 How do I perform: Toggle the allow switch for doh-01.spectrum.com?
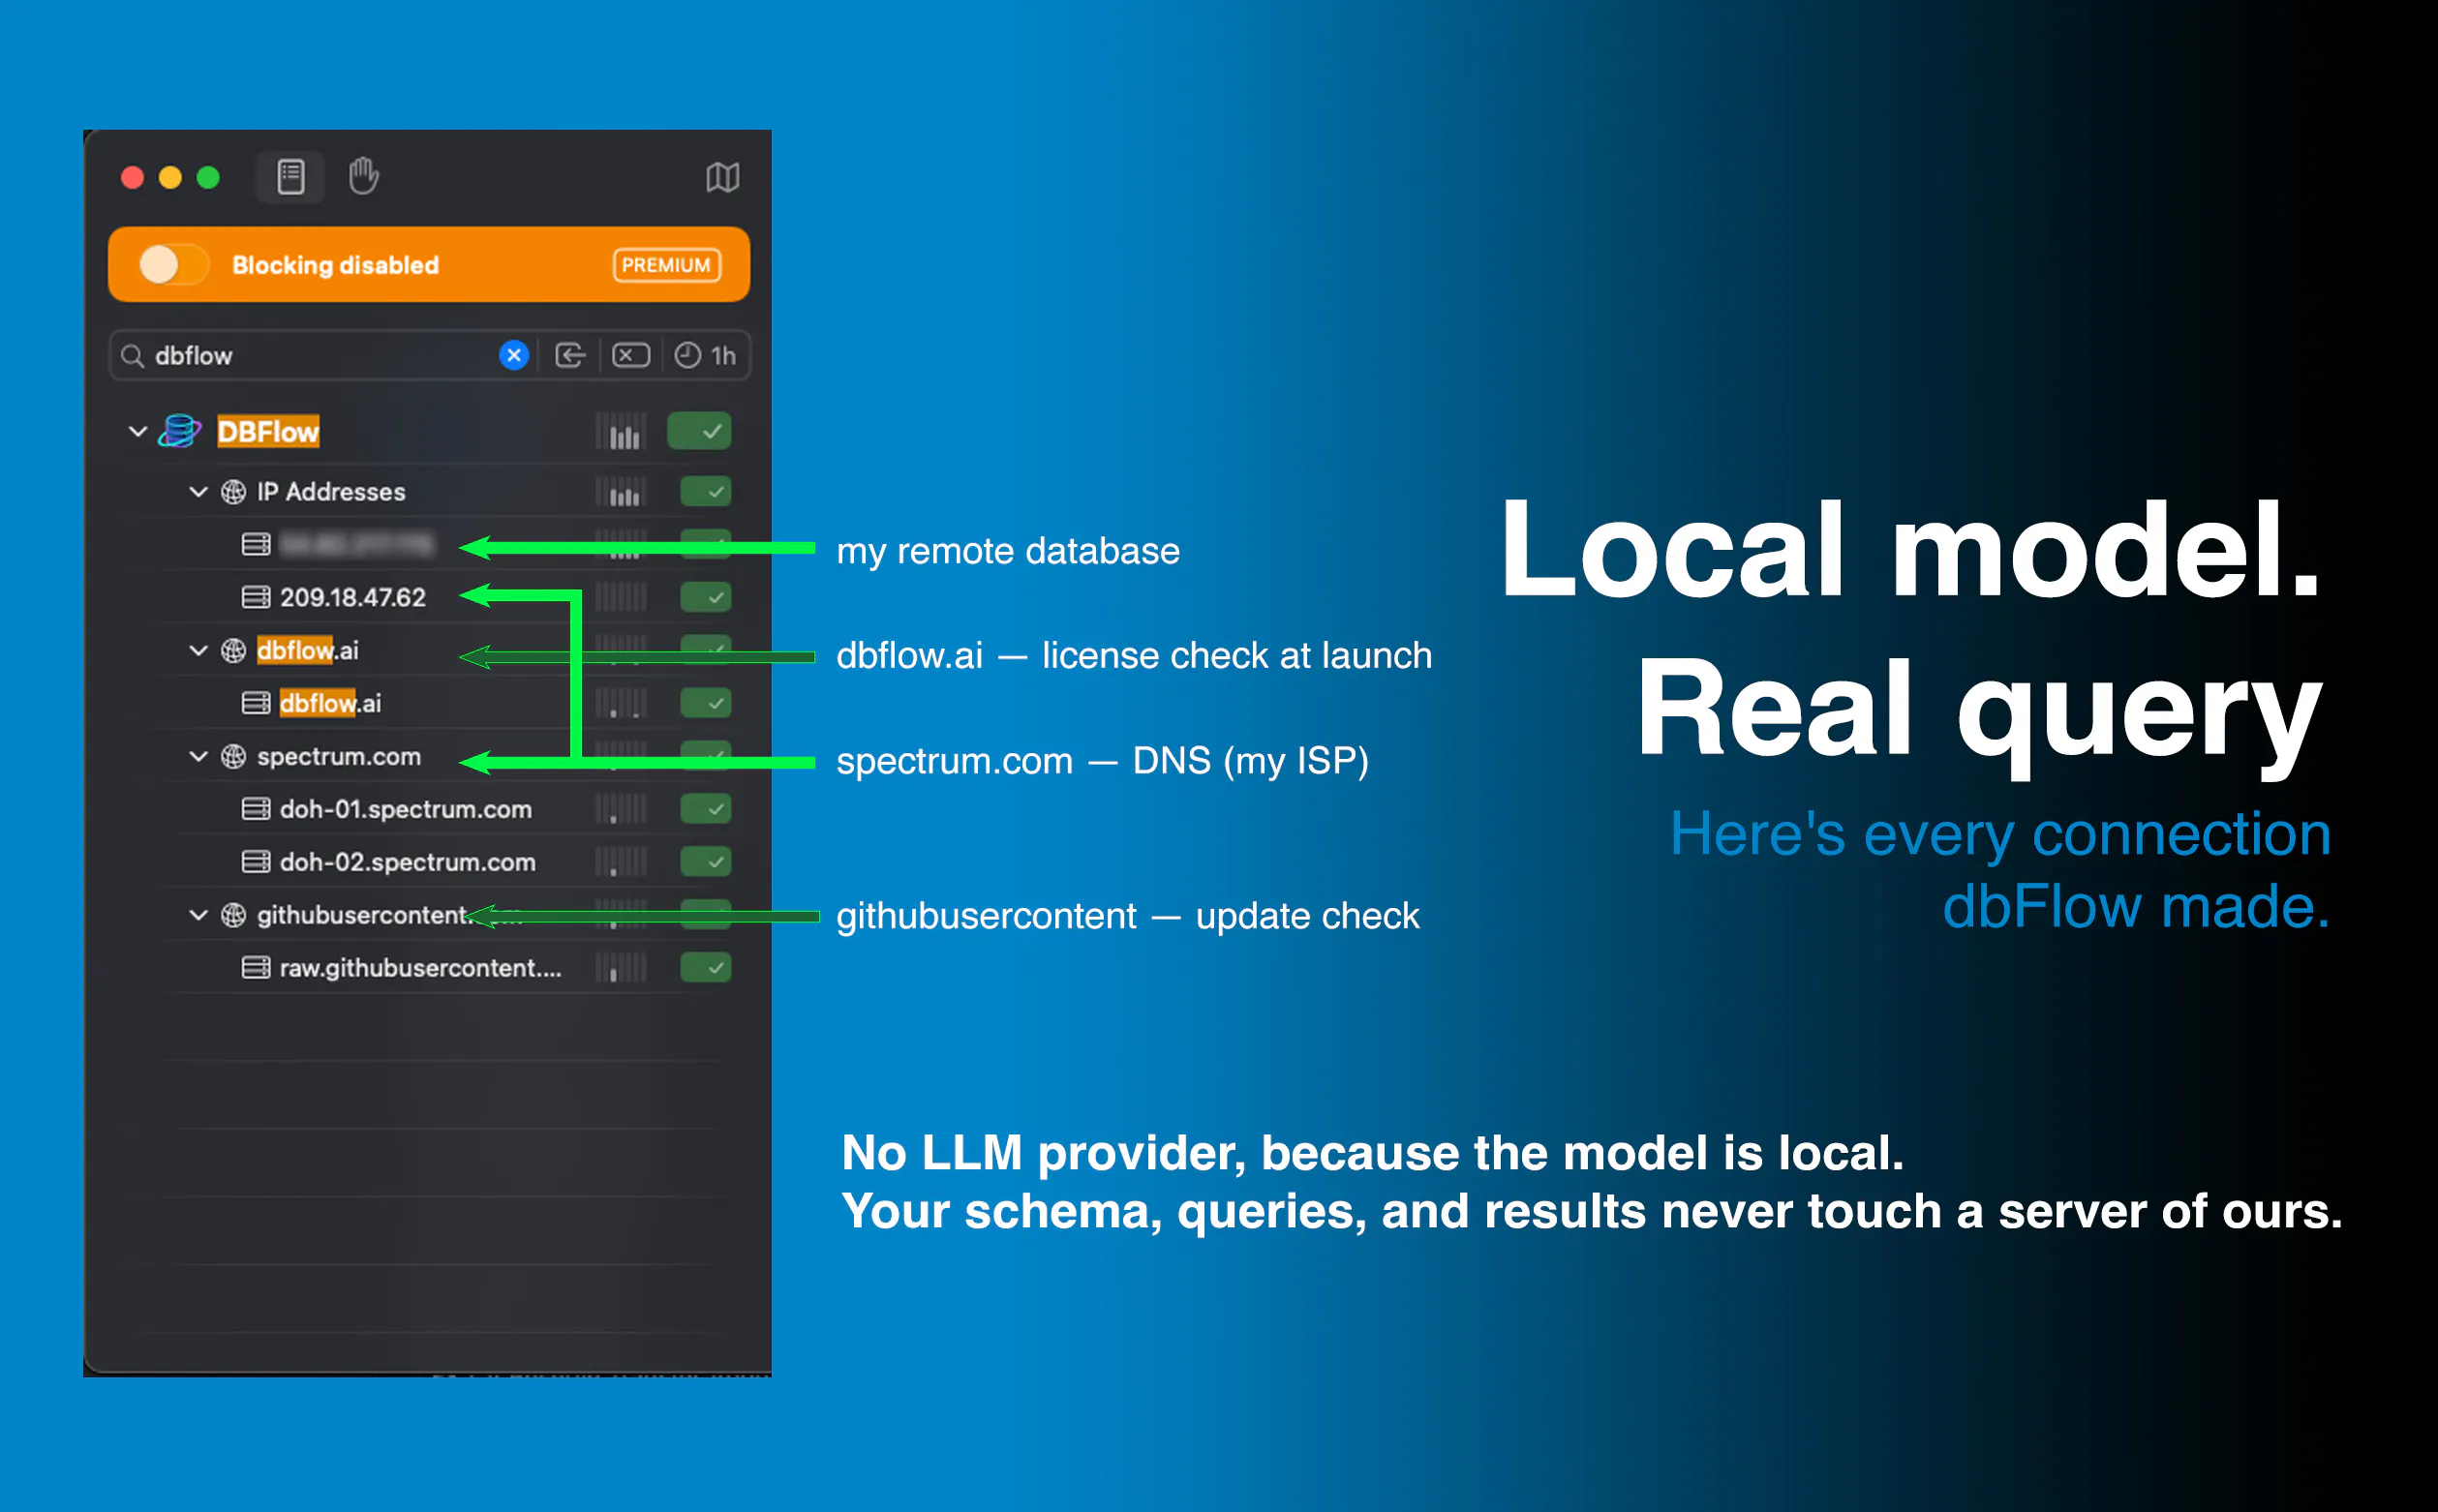point(705,809)
